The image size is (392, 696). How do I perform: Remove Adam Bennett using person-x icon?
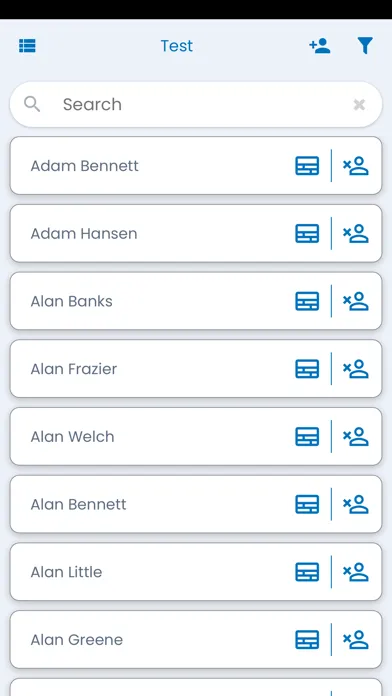tap(356, 166)
